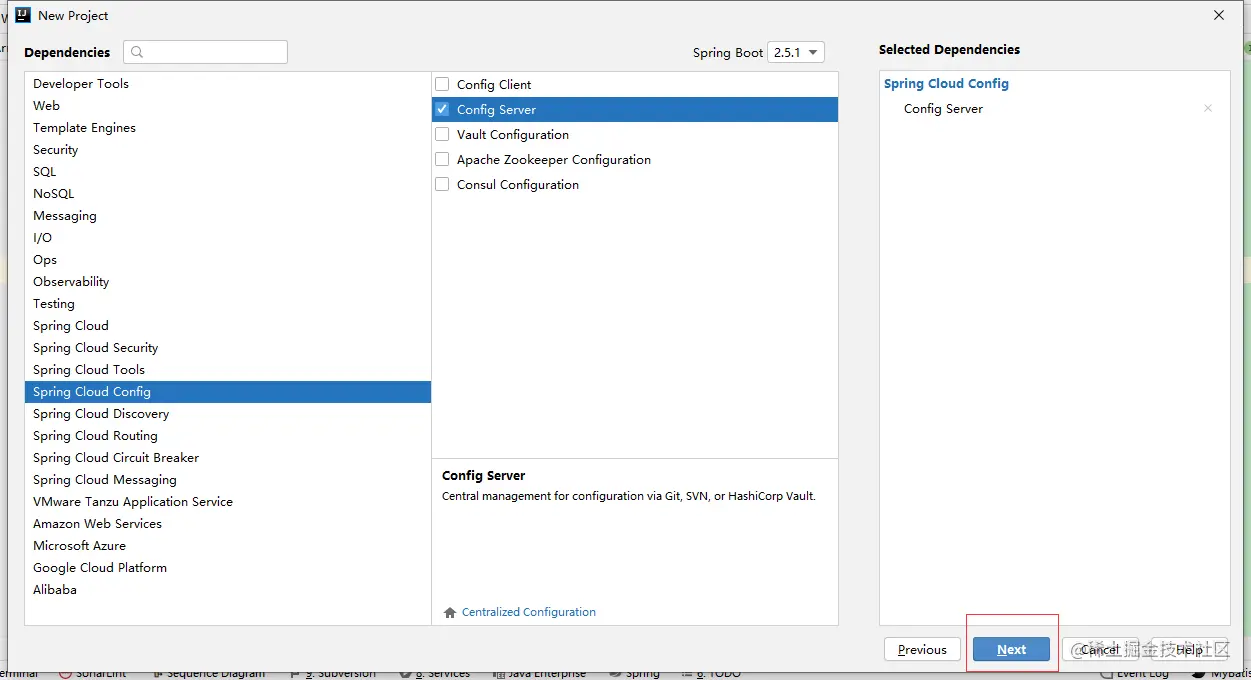Select the I/O category
Screen dimensions: 1251x680
pyautogui.click(x=228, y=238)
